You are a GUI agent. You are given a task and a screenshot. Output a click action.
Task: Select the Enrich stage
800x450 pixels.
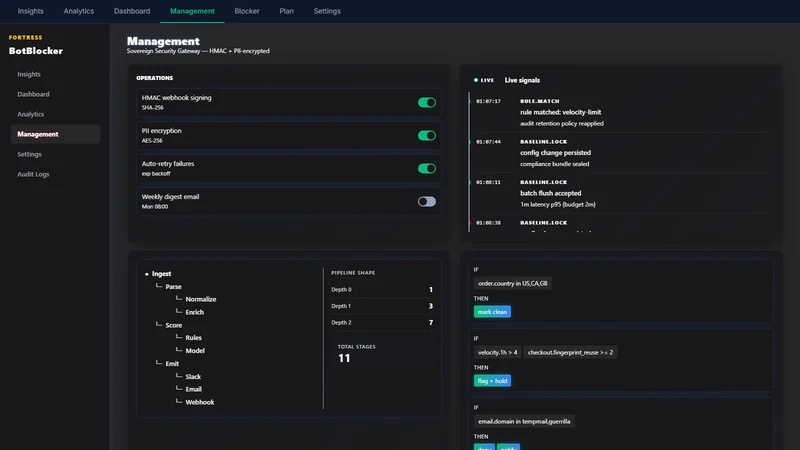[x=194, y=312]
